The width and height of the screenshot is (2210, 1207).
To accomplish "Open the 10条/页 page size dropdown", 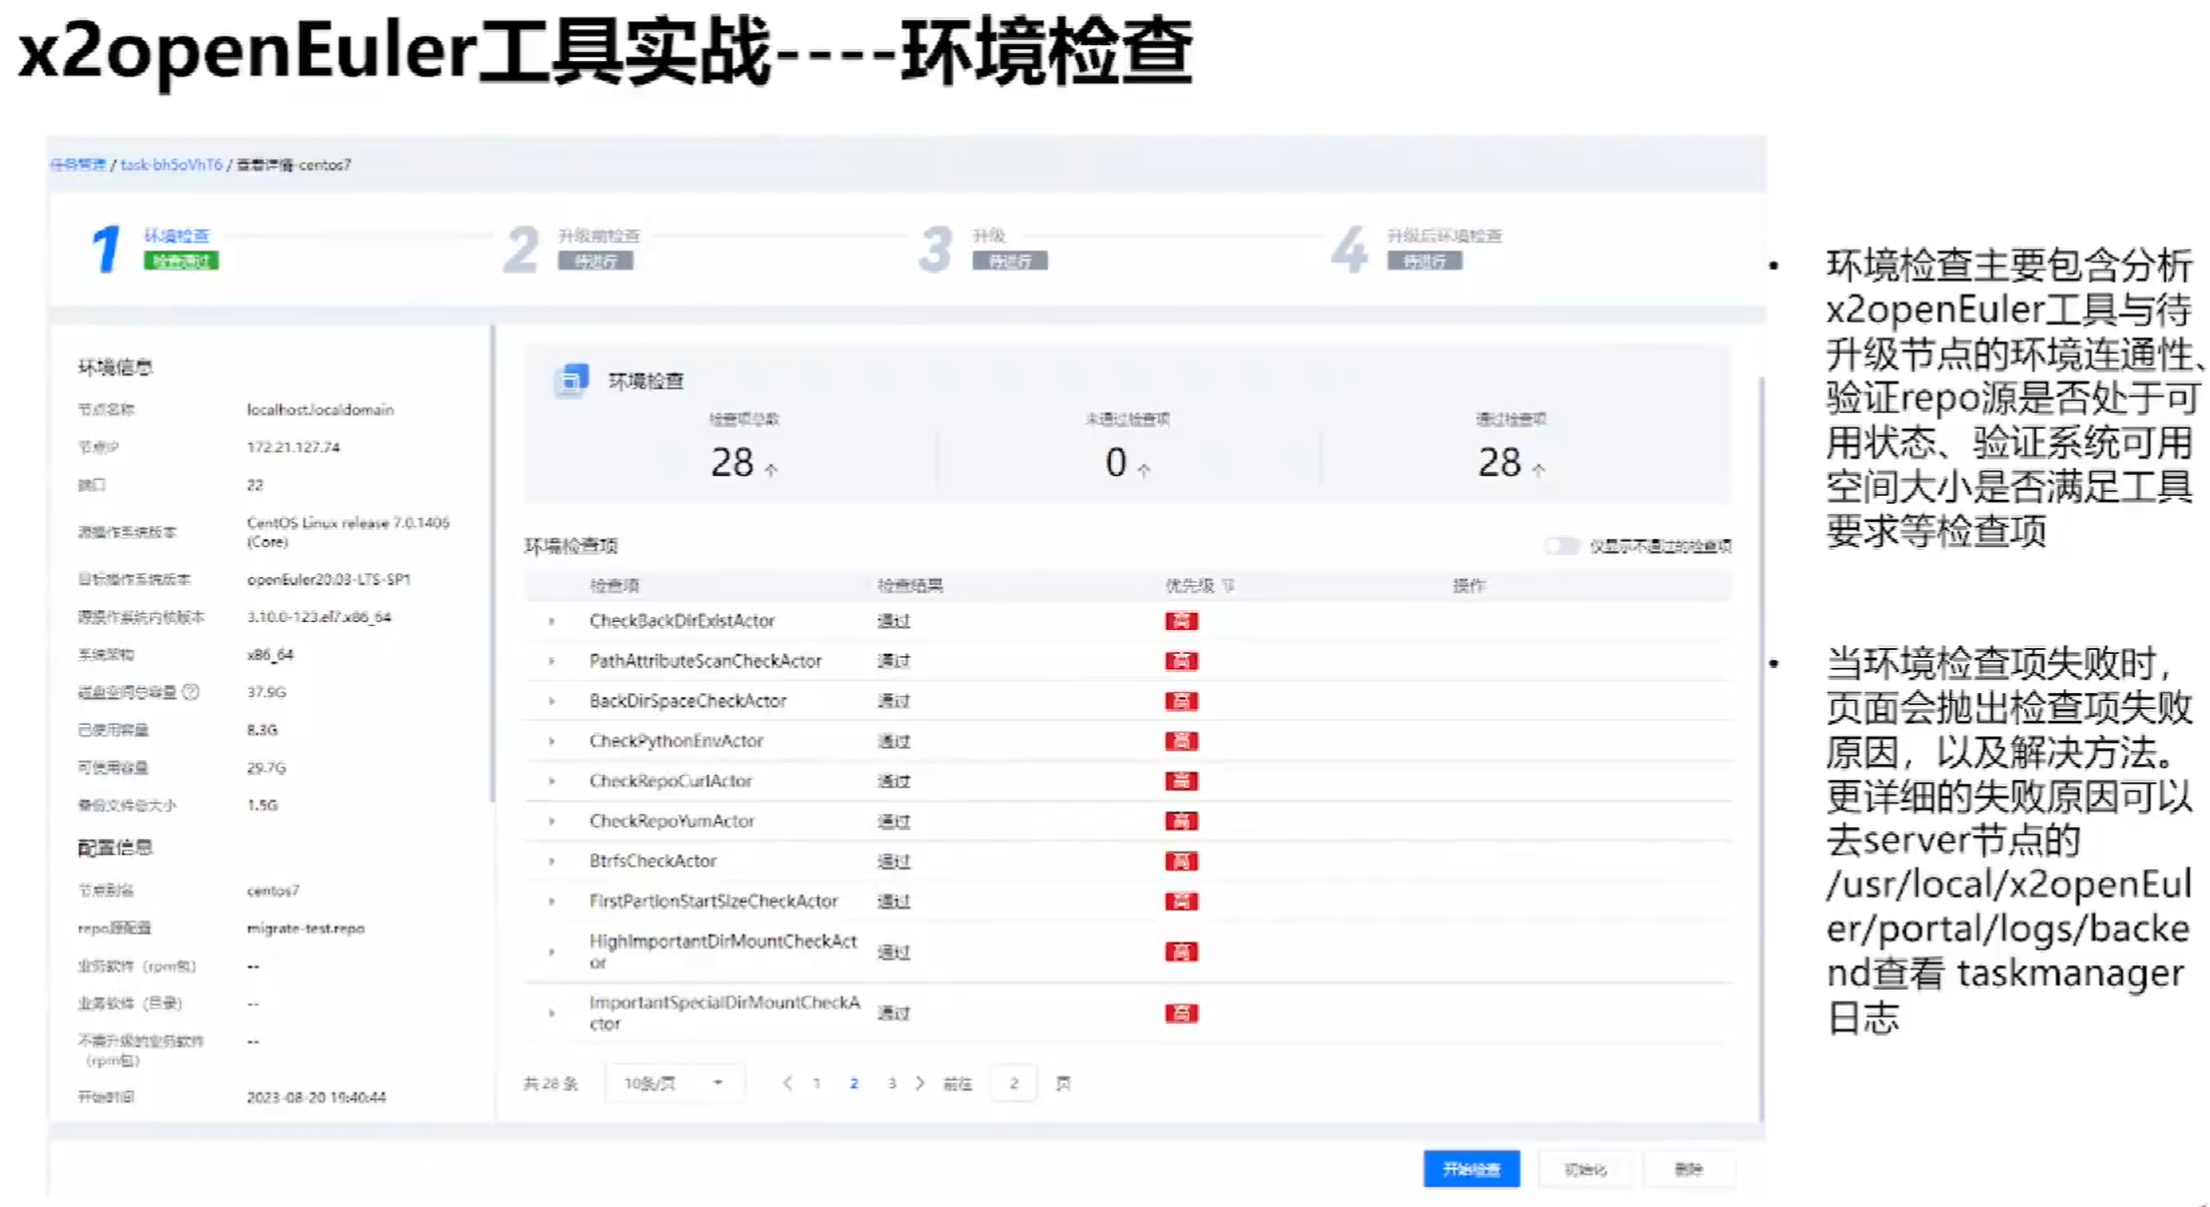I will coord(674,1083).
